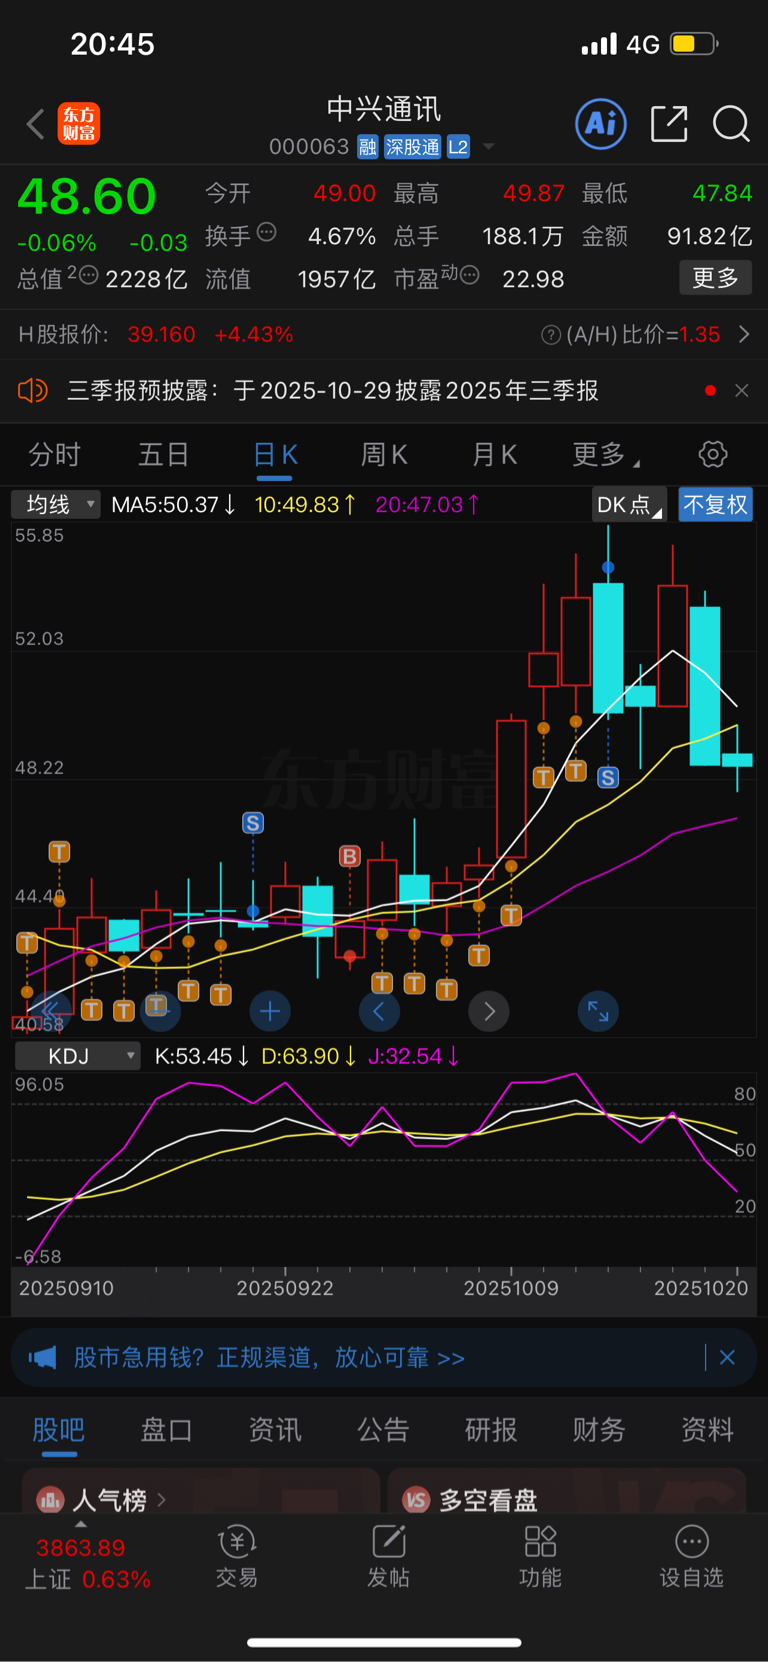Tap the 融 margin badge
Screen dimensions: 768x1662
click(368, 147)
